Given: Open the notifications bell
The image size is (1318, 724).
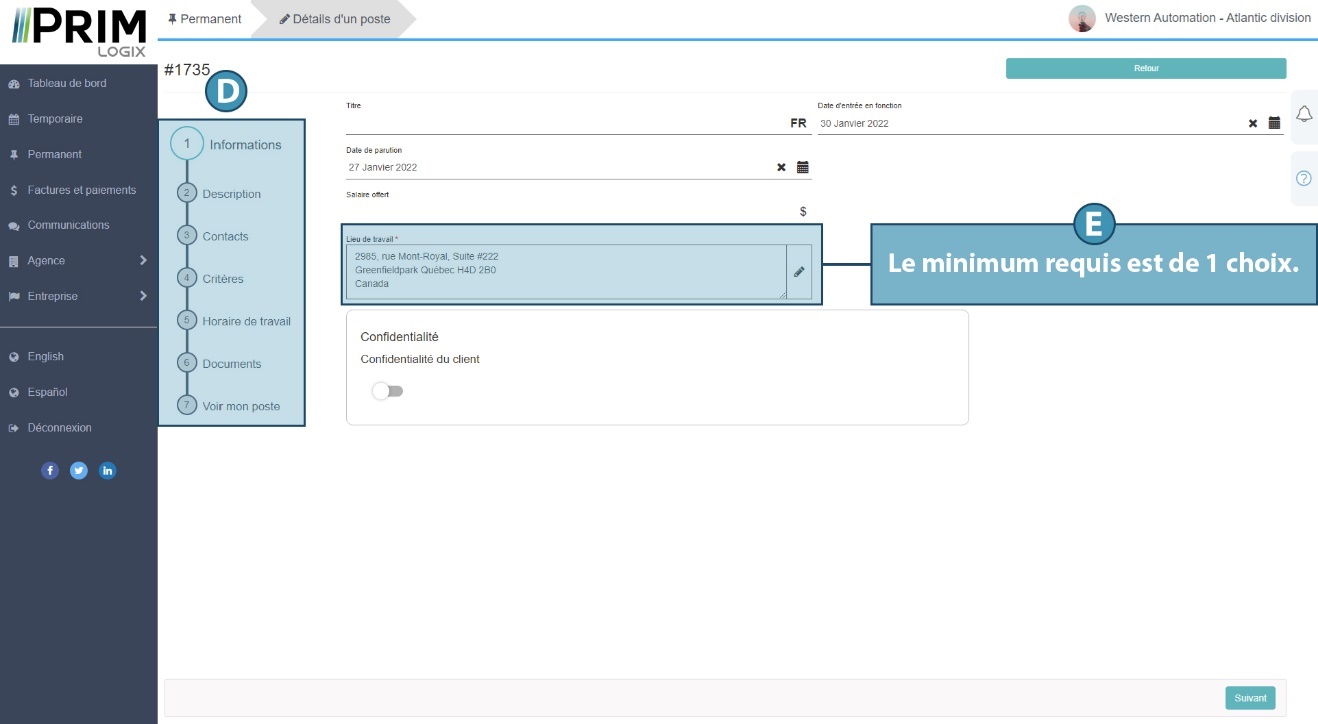Looking at the screenshot, I should coord(1303,115).
